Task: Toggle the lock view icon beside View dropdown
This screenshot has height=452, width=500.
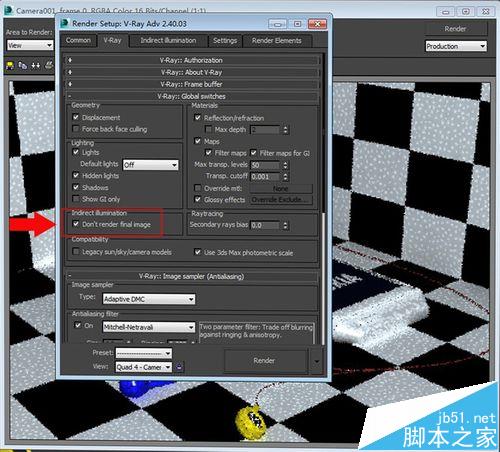Action: (x=179, y=367)
